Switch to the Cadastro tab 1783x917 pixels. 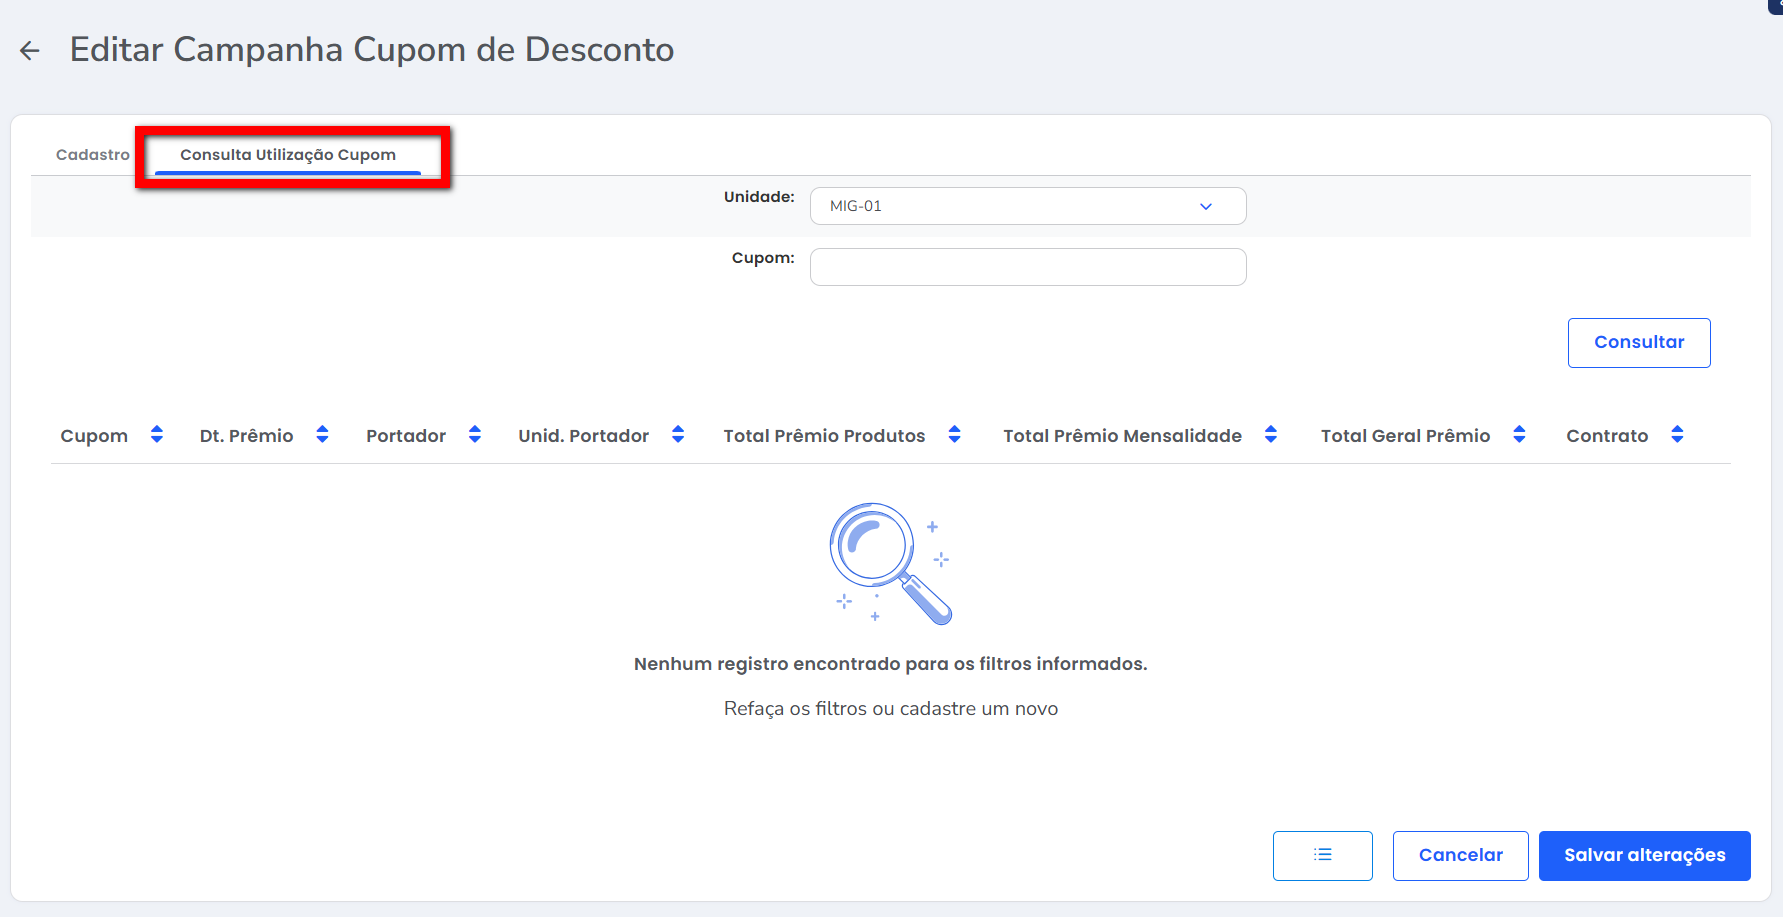tap(93, 155)
